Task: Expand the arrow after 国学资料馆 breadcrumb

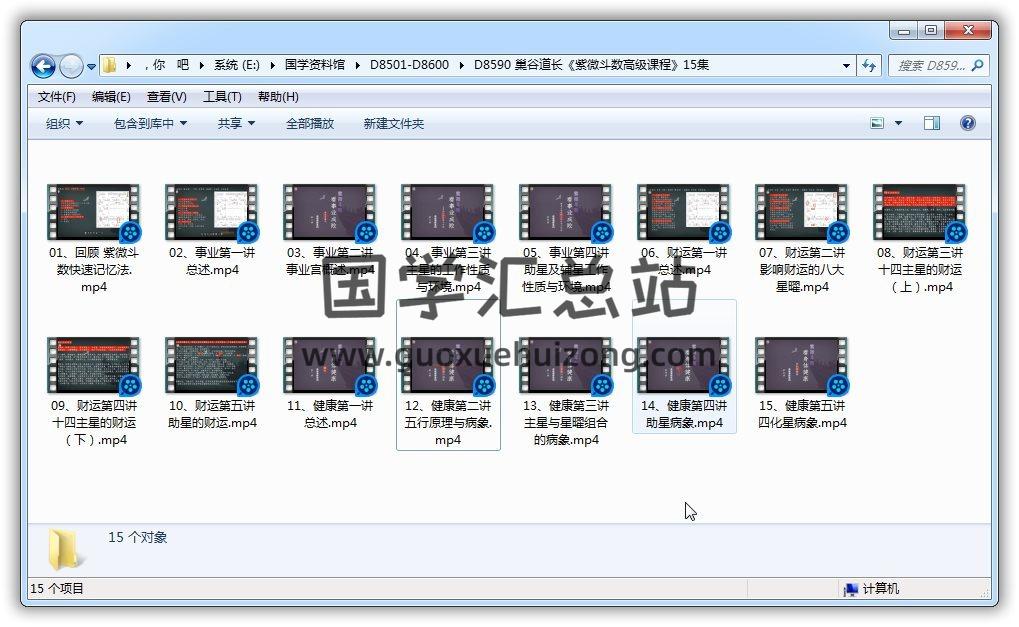Action: (x=357, y=65)
